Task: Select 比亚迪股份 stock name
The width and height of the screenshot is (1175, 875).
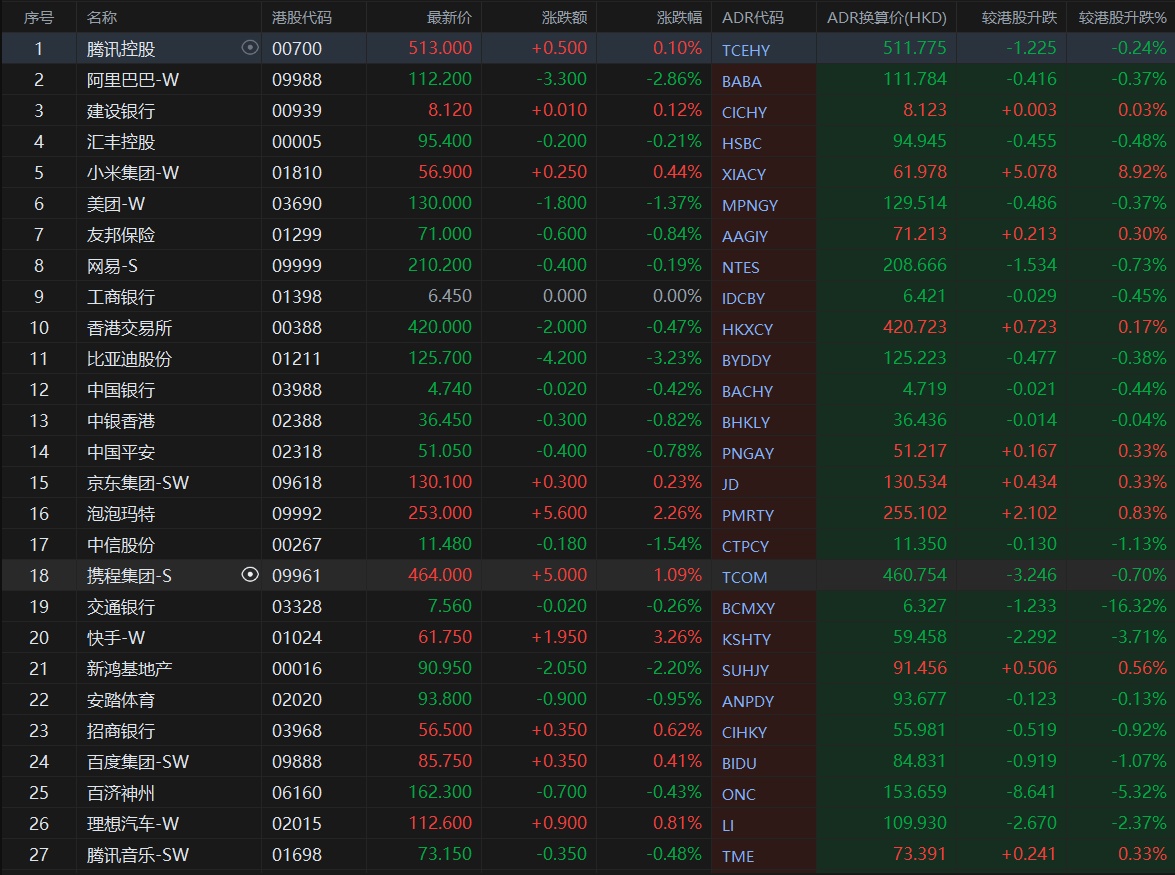Action: [129, 359]
